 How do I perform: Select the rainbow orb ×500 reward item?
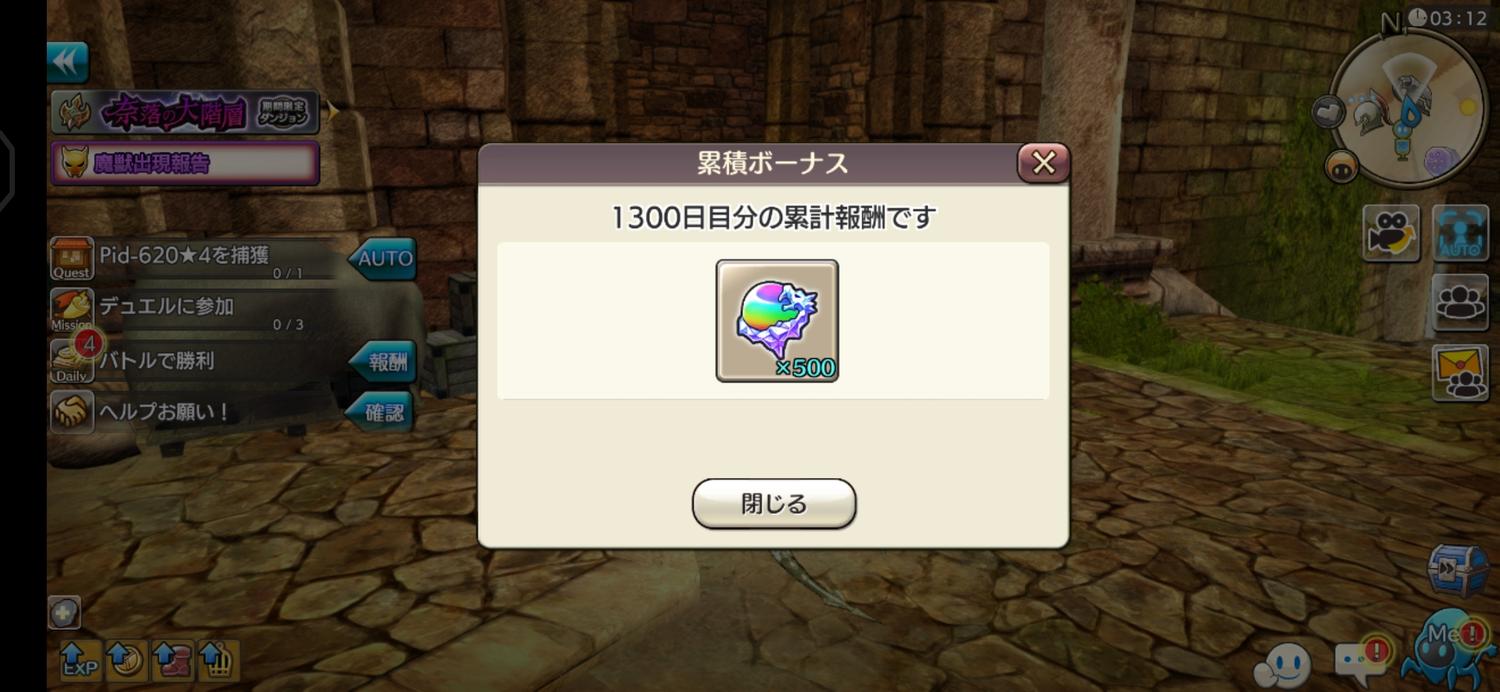(x=777, y=321)
